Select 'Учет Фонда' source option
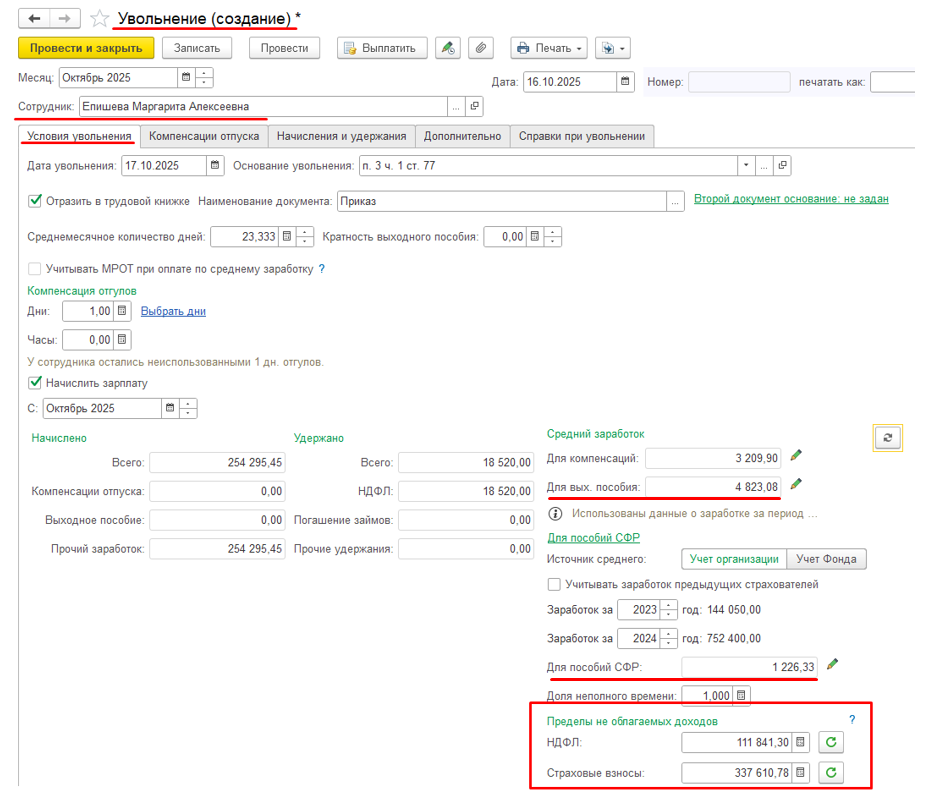This screenshot has width=937, height=805. click(x=825, y=559)
